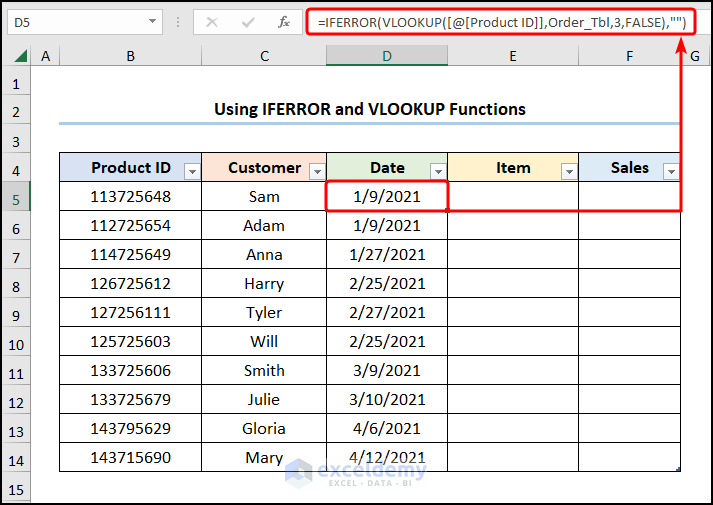This screenshot has height=505, width=713.
Task: Select row 5 header
Action: click(15, 198)
